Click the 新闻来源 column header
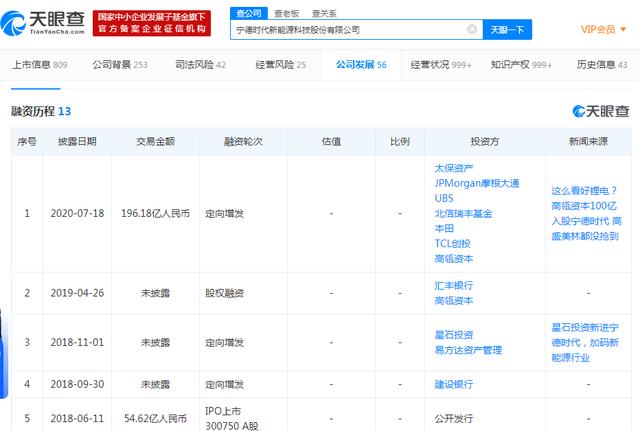The width and height of the screenshot is (640, 431). click(588, 142)
